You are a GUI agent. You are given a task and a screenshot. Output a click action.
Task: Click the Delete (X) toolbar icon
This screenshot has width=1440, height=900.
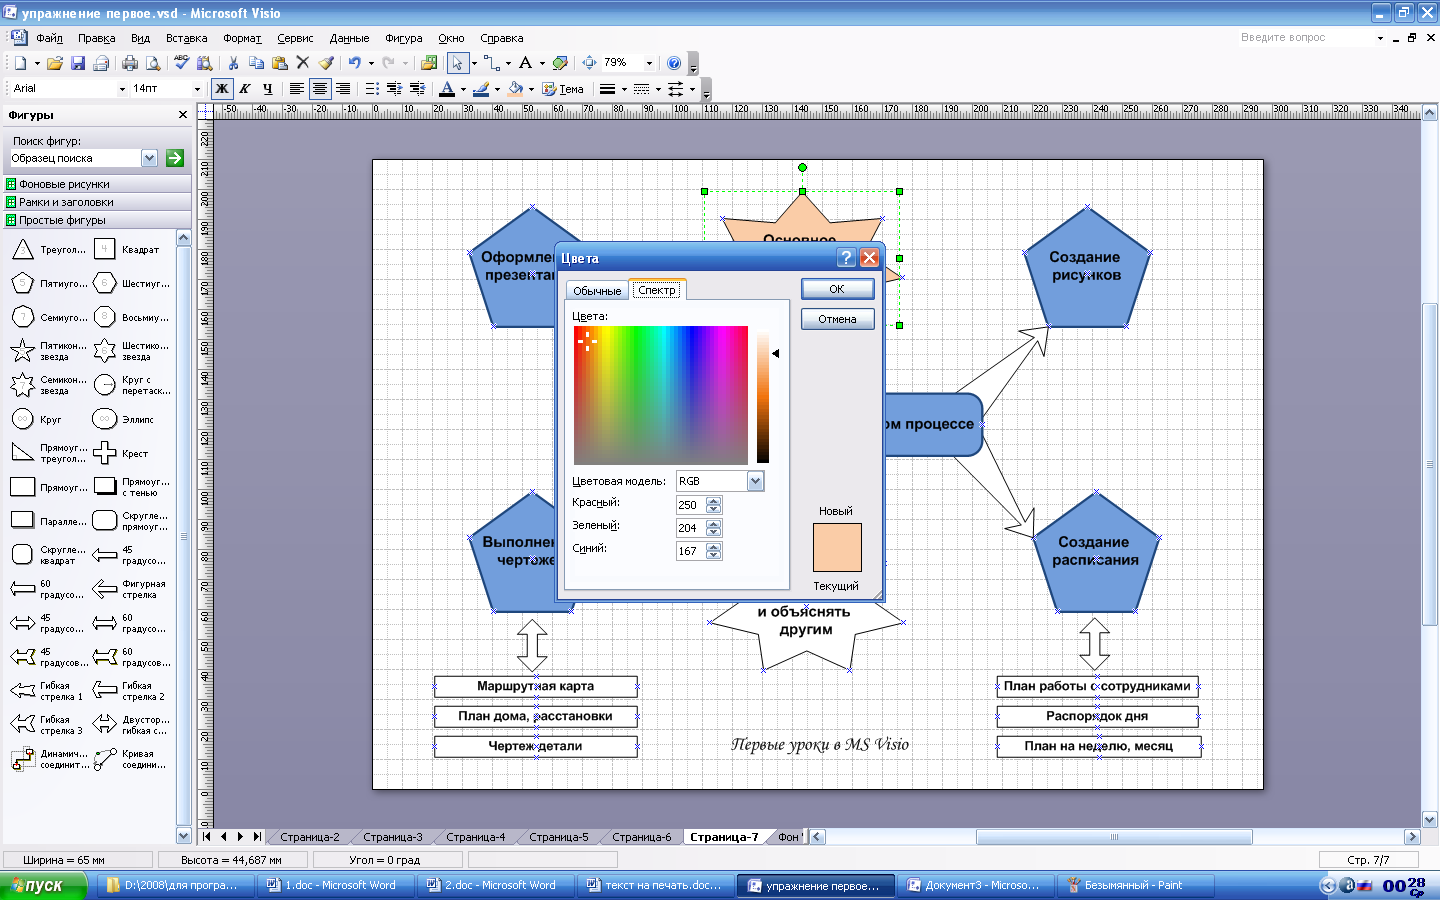pyautogui.click(x=303, y=63)
